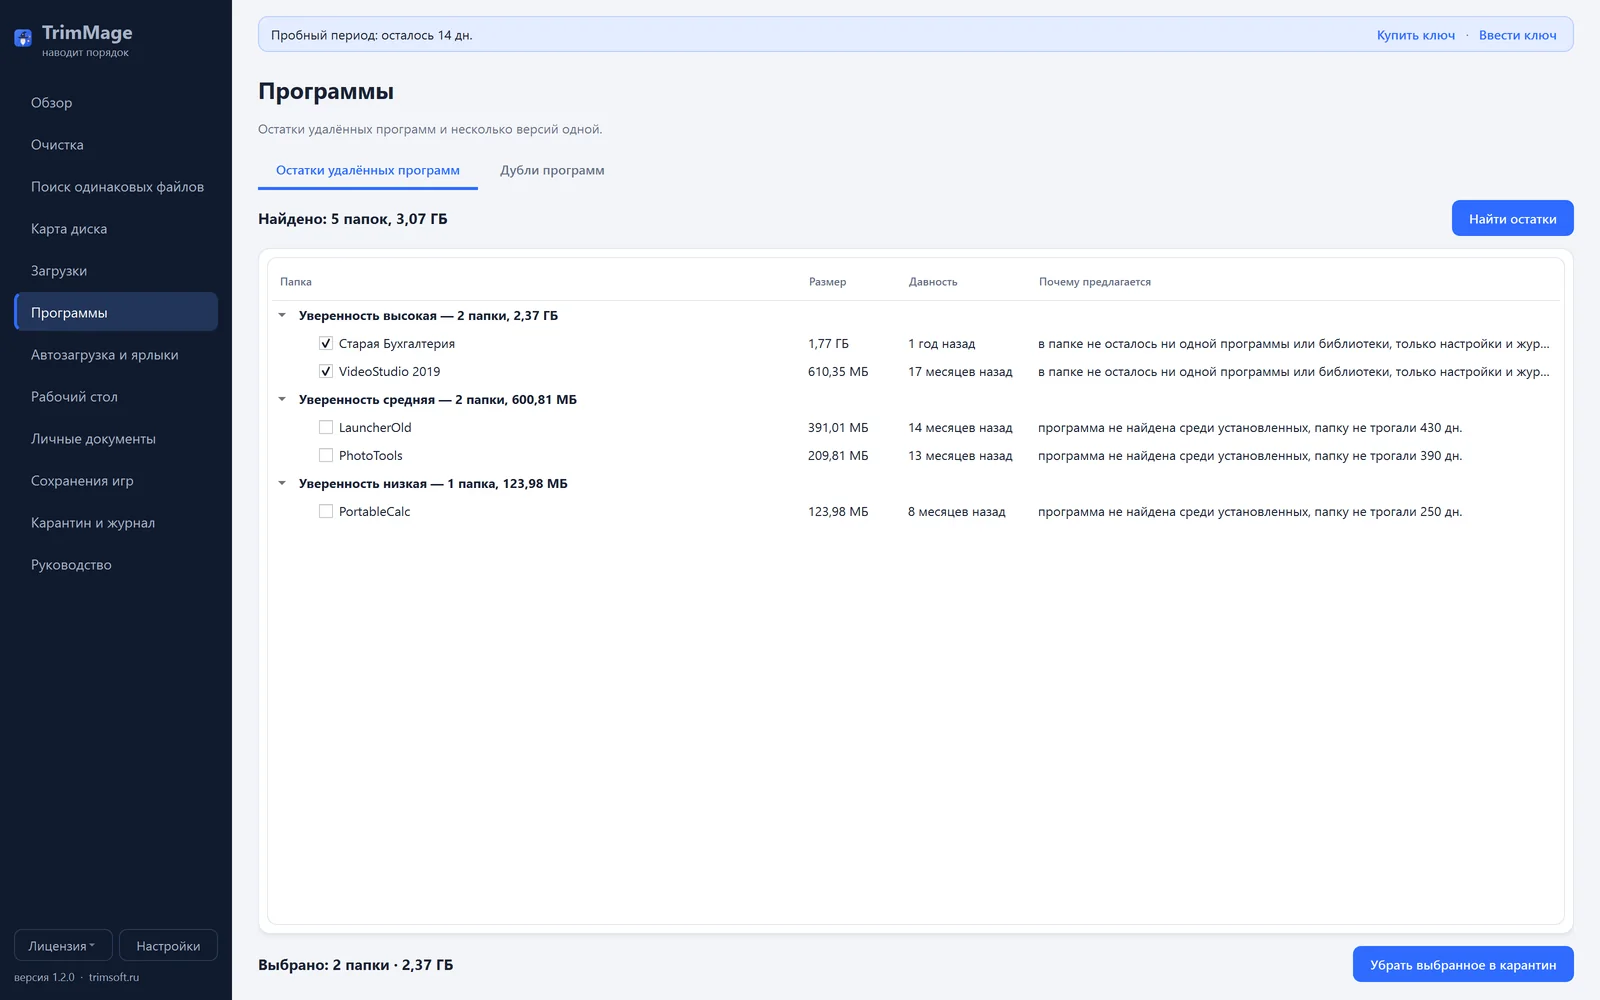Open the Лицензия dropdown
The height and width of the screenshot is (1000, 1600).
pyautogui.click(x=63, y=945)
